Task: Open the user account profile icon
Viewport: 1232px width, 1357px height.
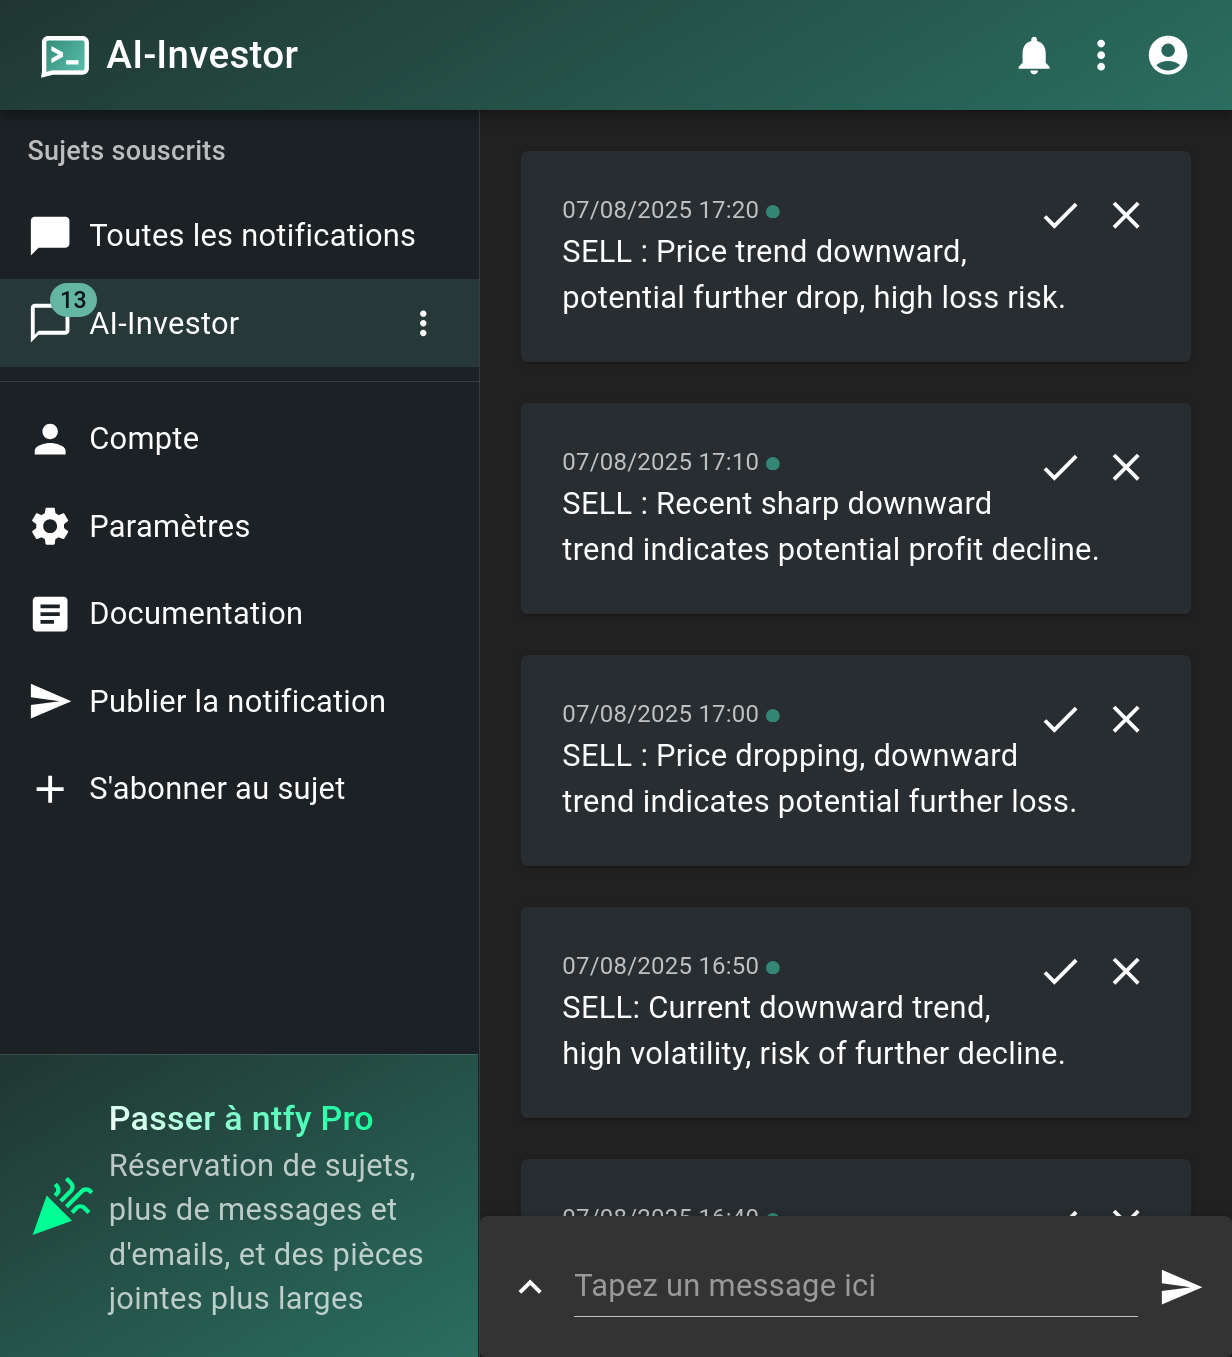Action: click(x=1167, y=55)
